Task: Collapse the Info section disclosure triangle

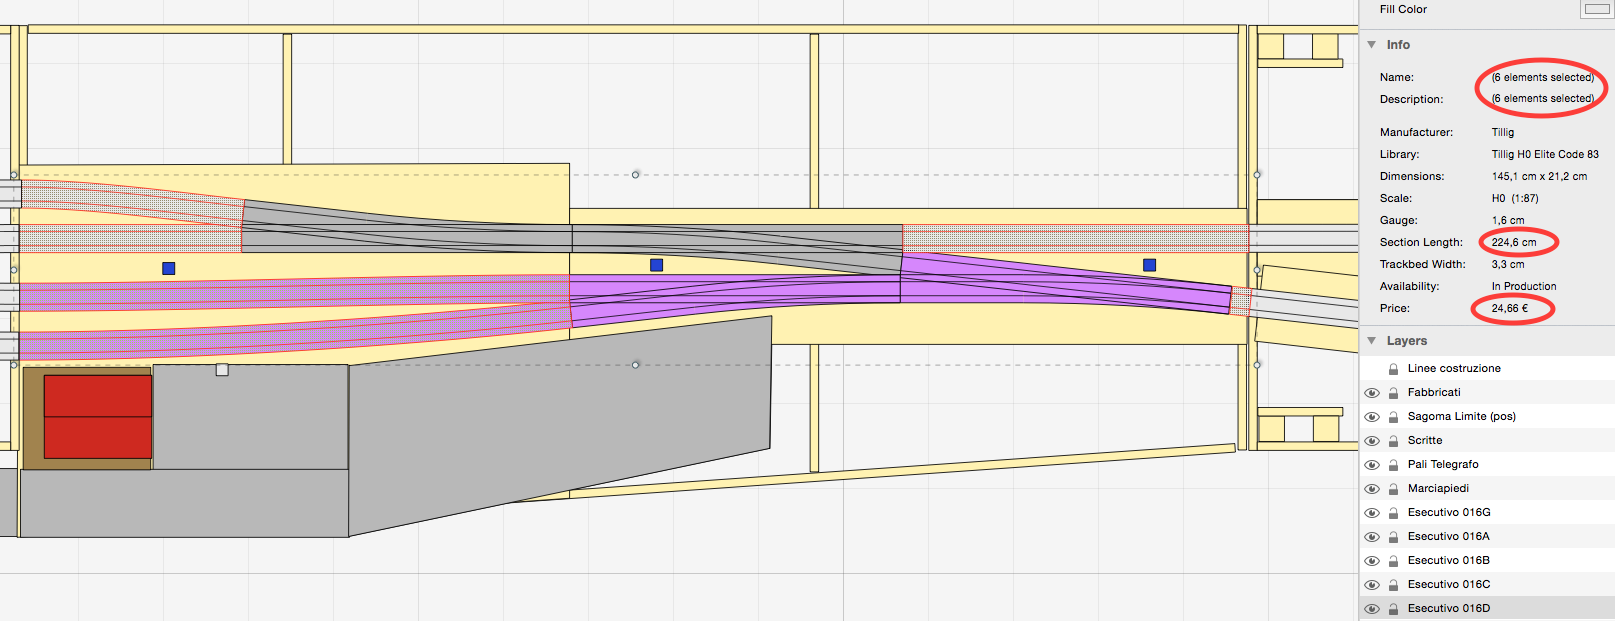Action: coord(1372,45)
